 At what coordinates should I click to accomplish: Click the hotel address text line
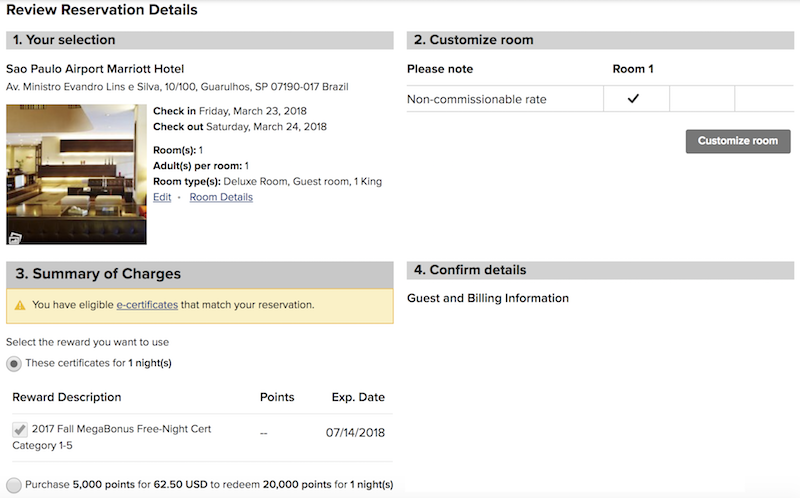(x=177, y=87)
